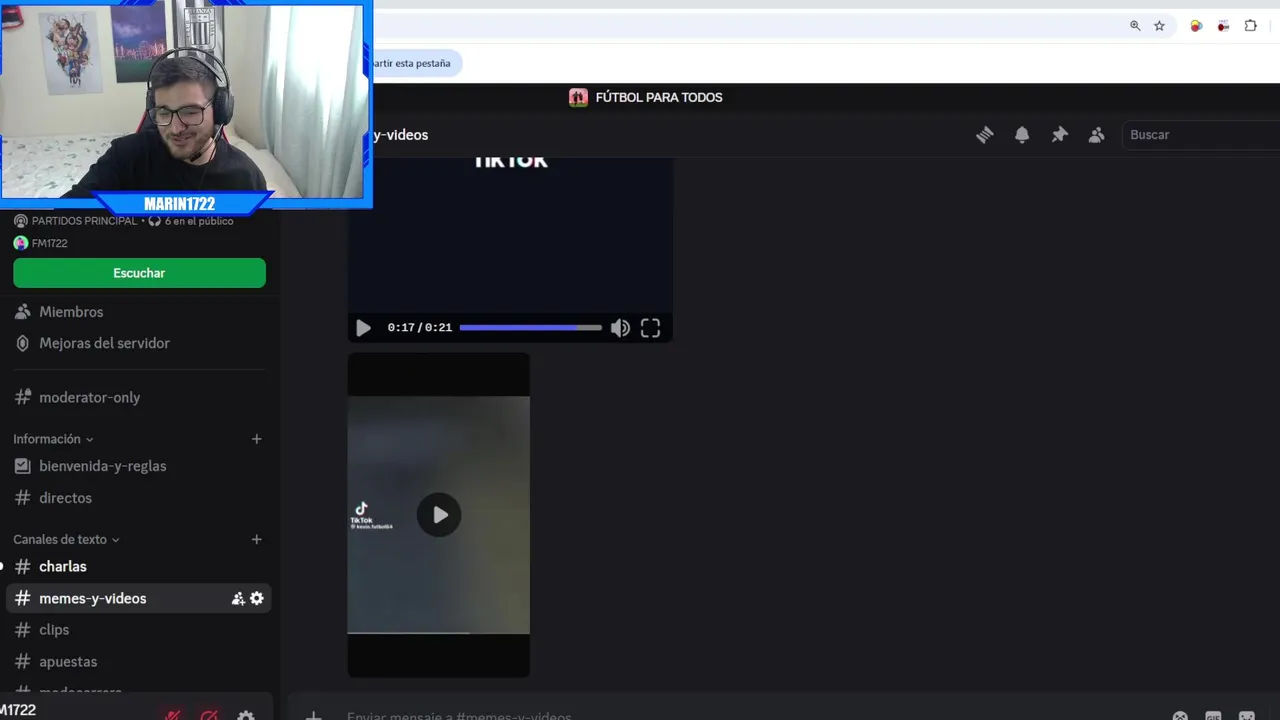
Task: Click invite icon on memes-y-videos
Action: click(x=238, y=598)
